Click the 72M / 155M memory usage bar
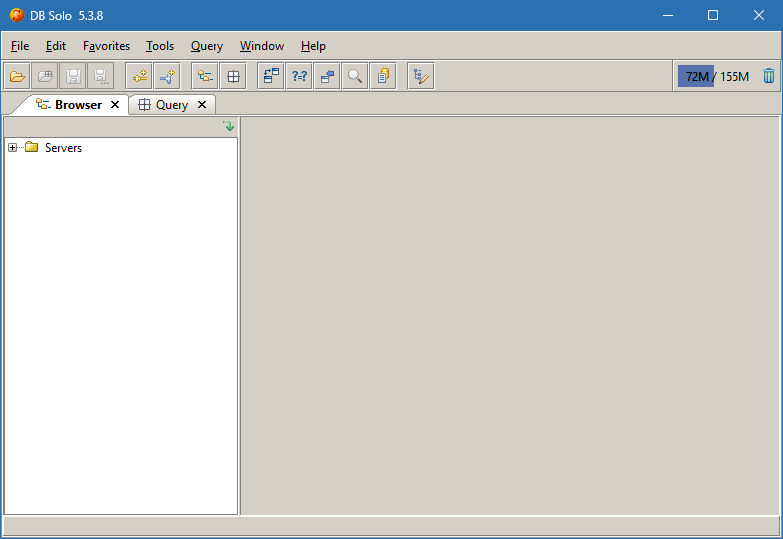The width and height of the screenshot is (783, 539). coord(716,76)
